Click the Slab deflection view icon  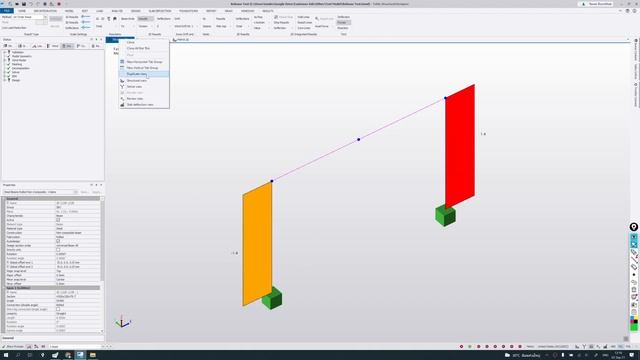(122, 105)
